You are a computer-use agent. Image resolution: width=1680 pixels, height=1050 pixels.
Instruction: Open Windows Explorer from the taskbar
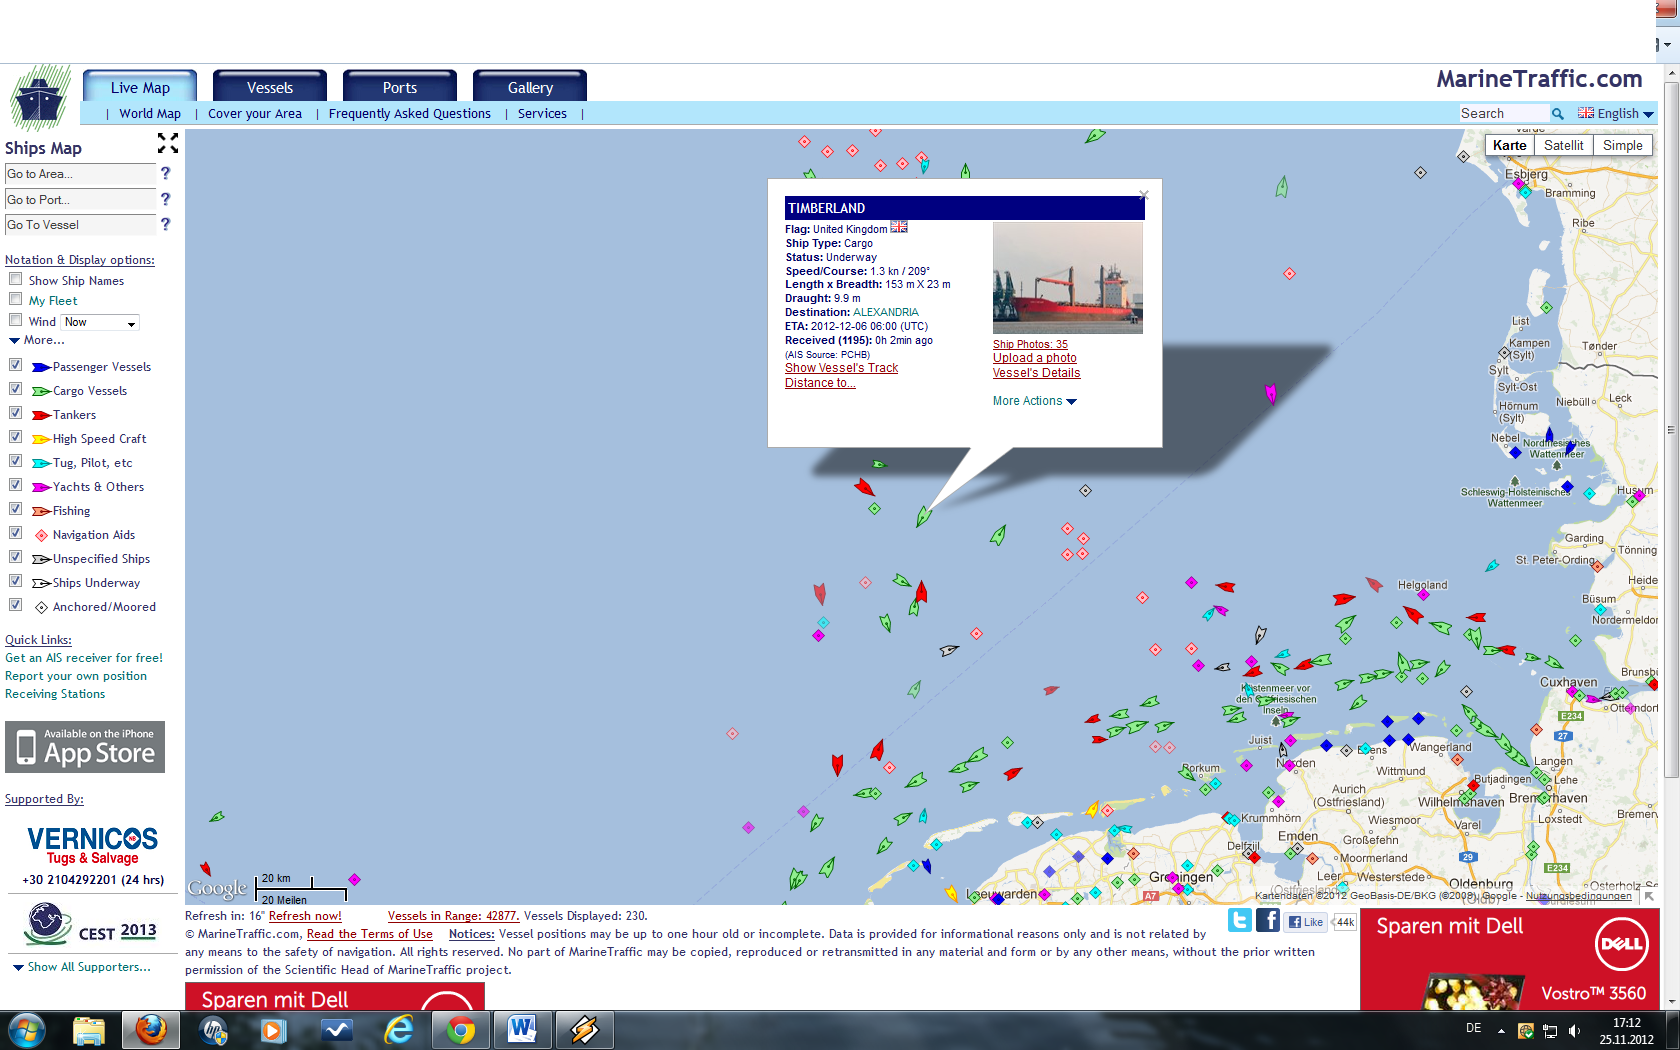pyautogui.click(x=89, y=1030)
